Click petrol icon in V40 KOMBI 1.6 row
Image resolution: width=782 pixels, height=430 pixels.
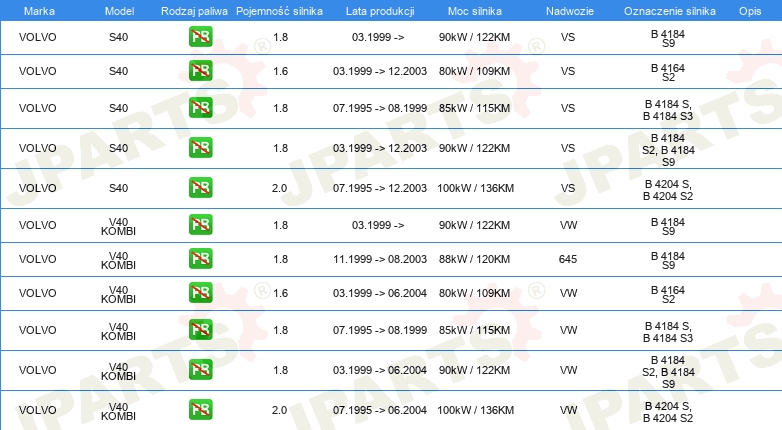click(200, 292)
